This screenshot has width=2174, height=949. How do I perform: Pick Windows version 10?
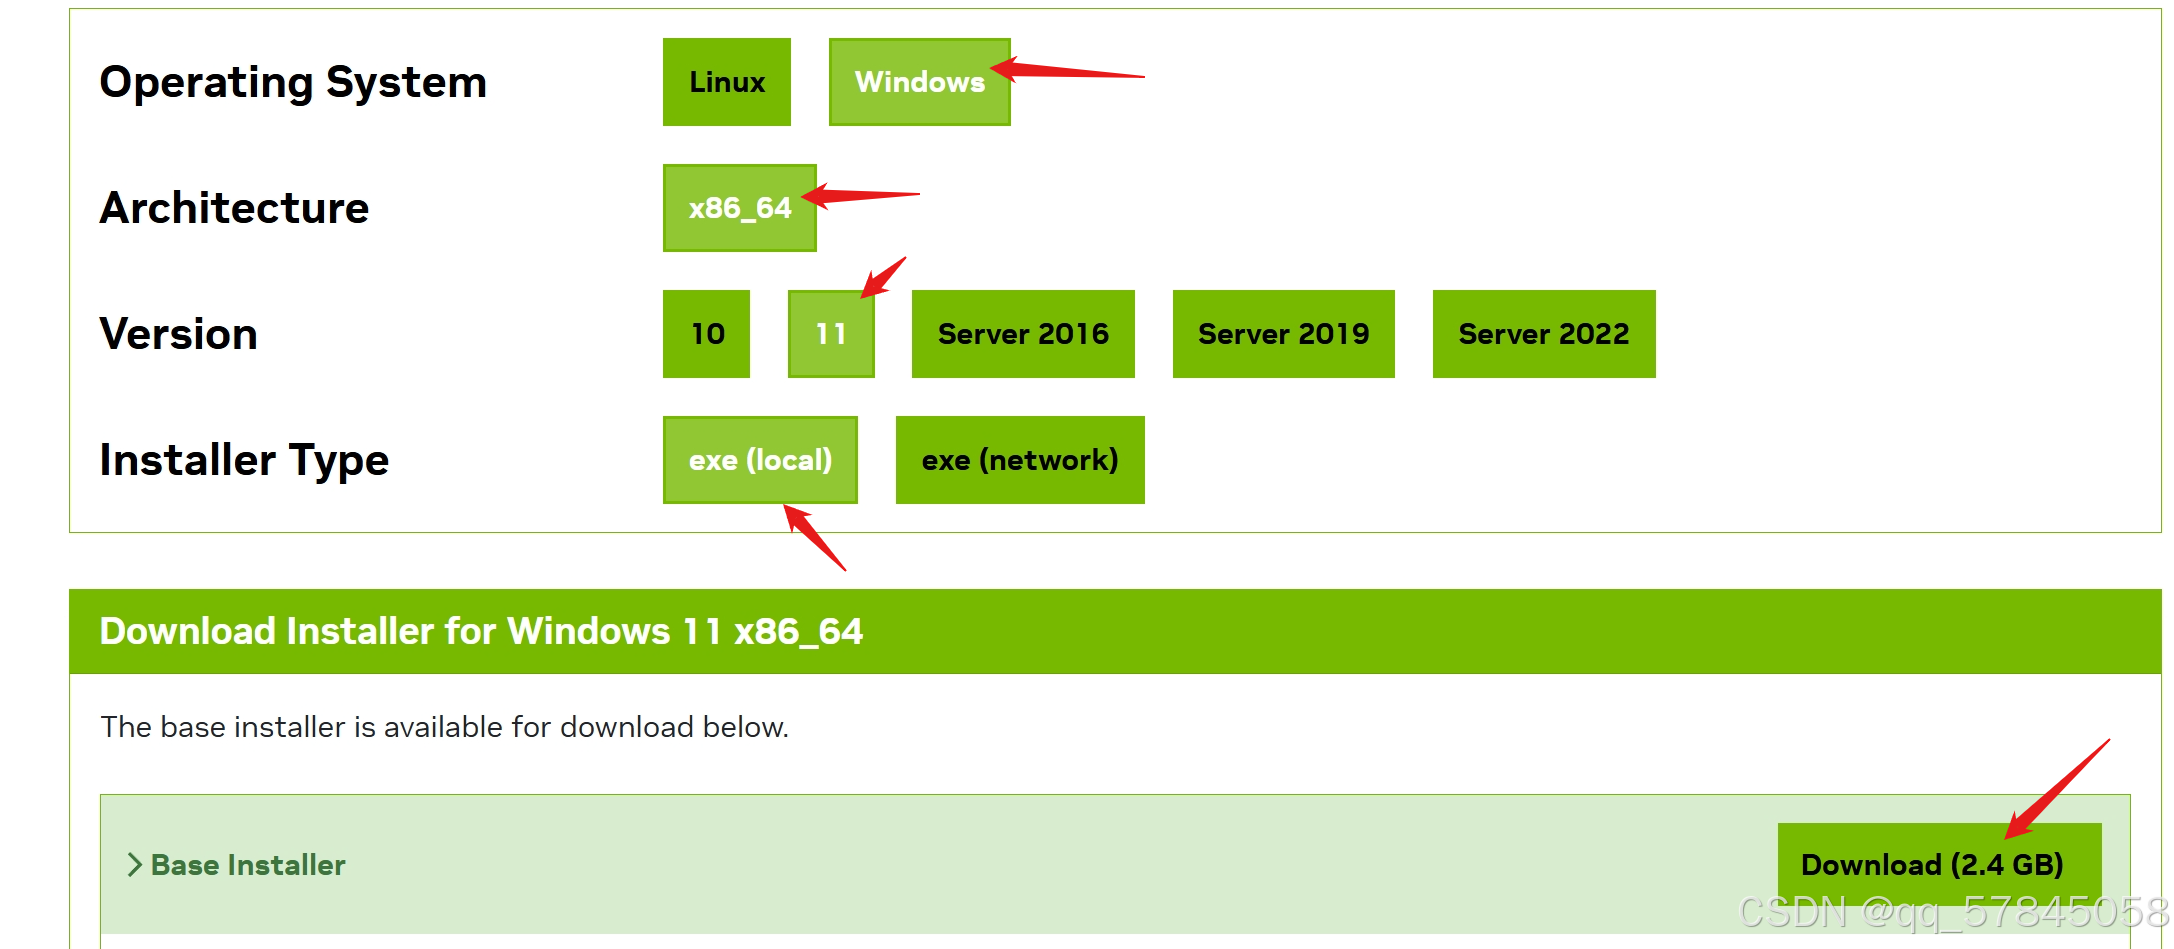[x=706, y=334]
